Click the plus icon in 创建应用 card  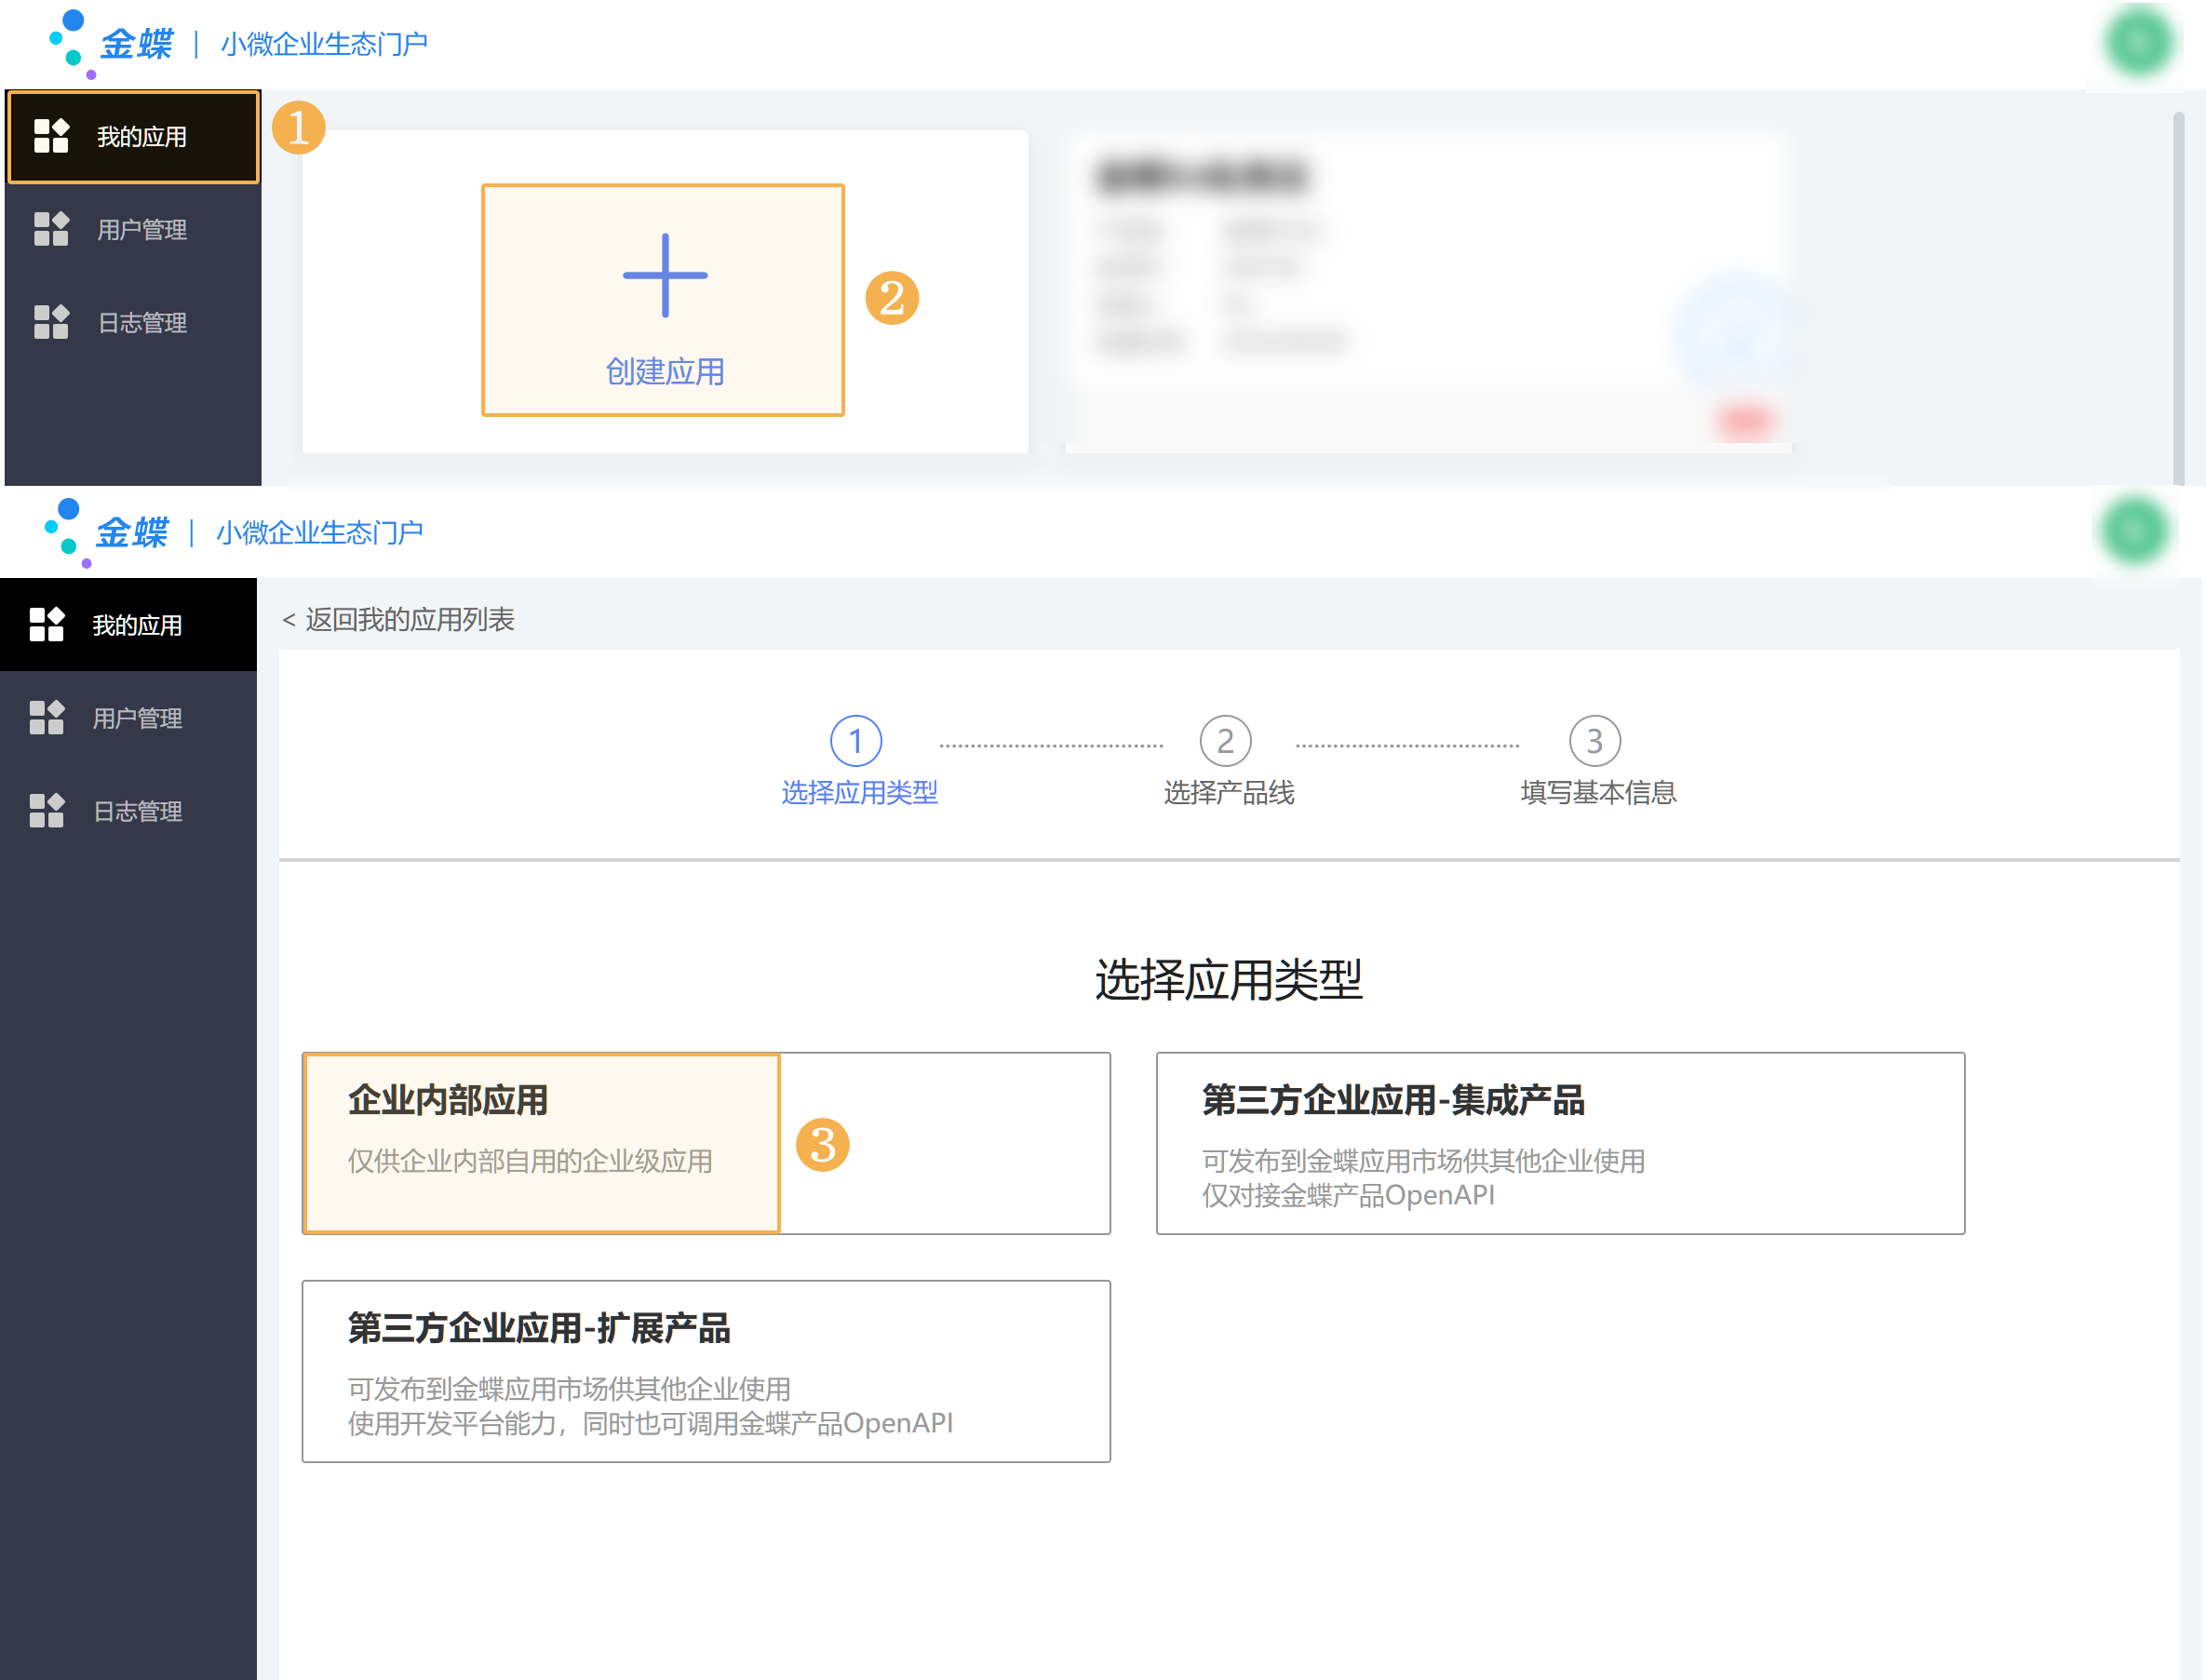click(665, 275)
